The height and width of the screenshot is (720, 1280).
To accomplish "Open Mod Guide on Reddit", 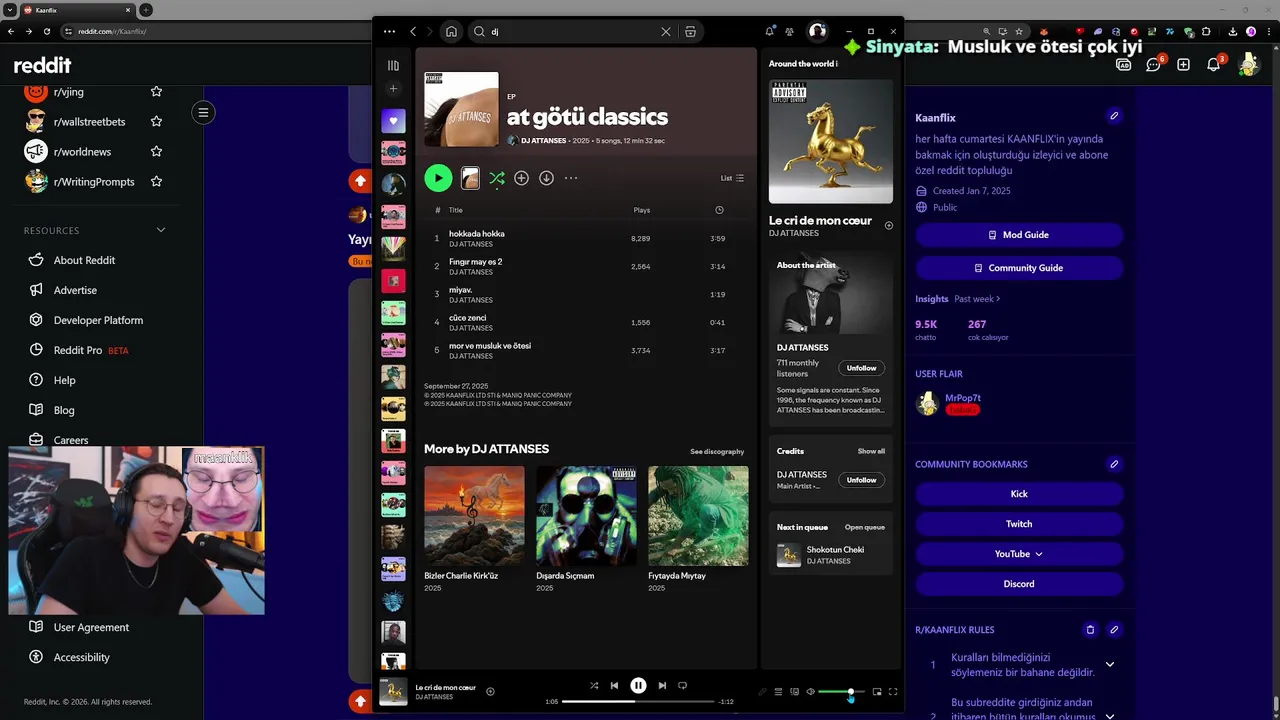I will [1019, 235].
